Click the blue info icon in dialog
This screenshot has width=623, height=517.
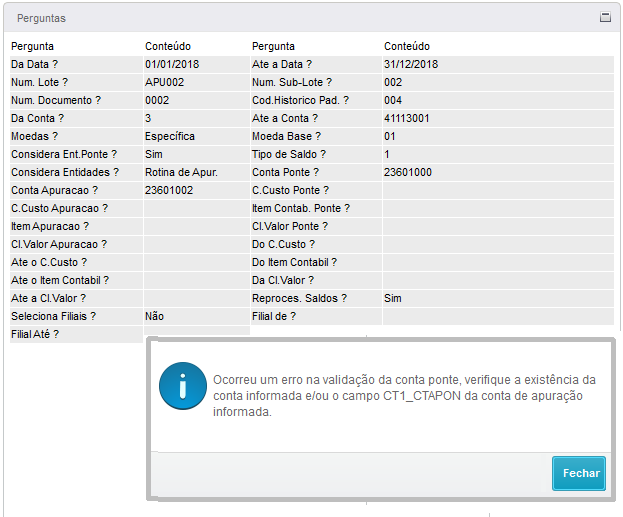click(183, 385)
